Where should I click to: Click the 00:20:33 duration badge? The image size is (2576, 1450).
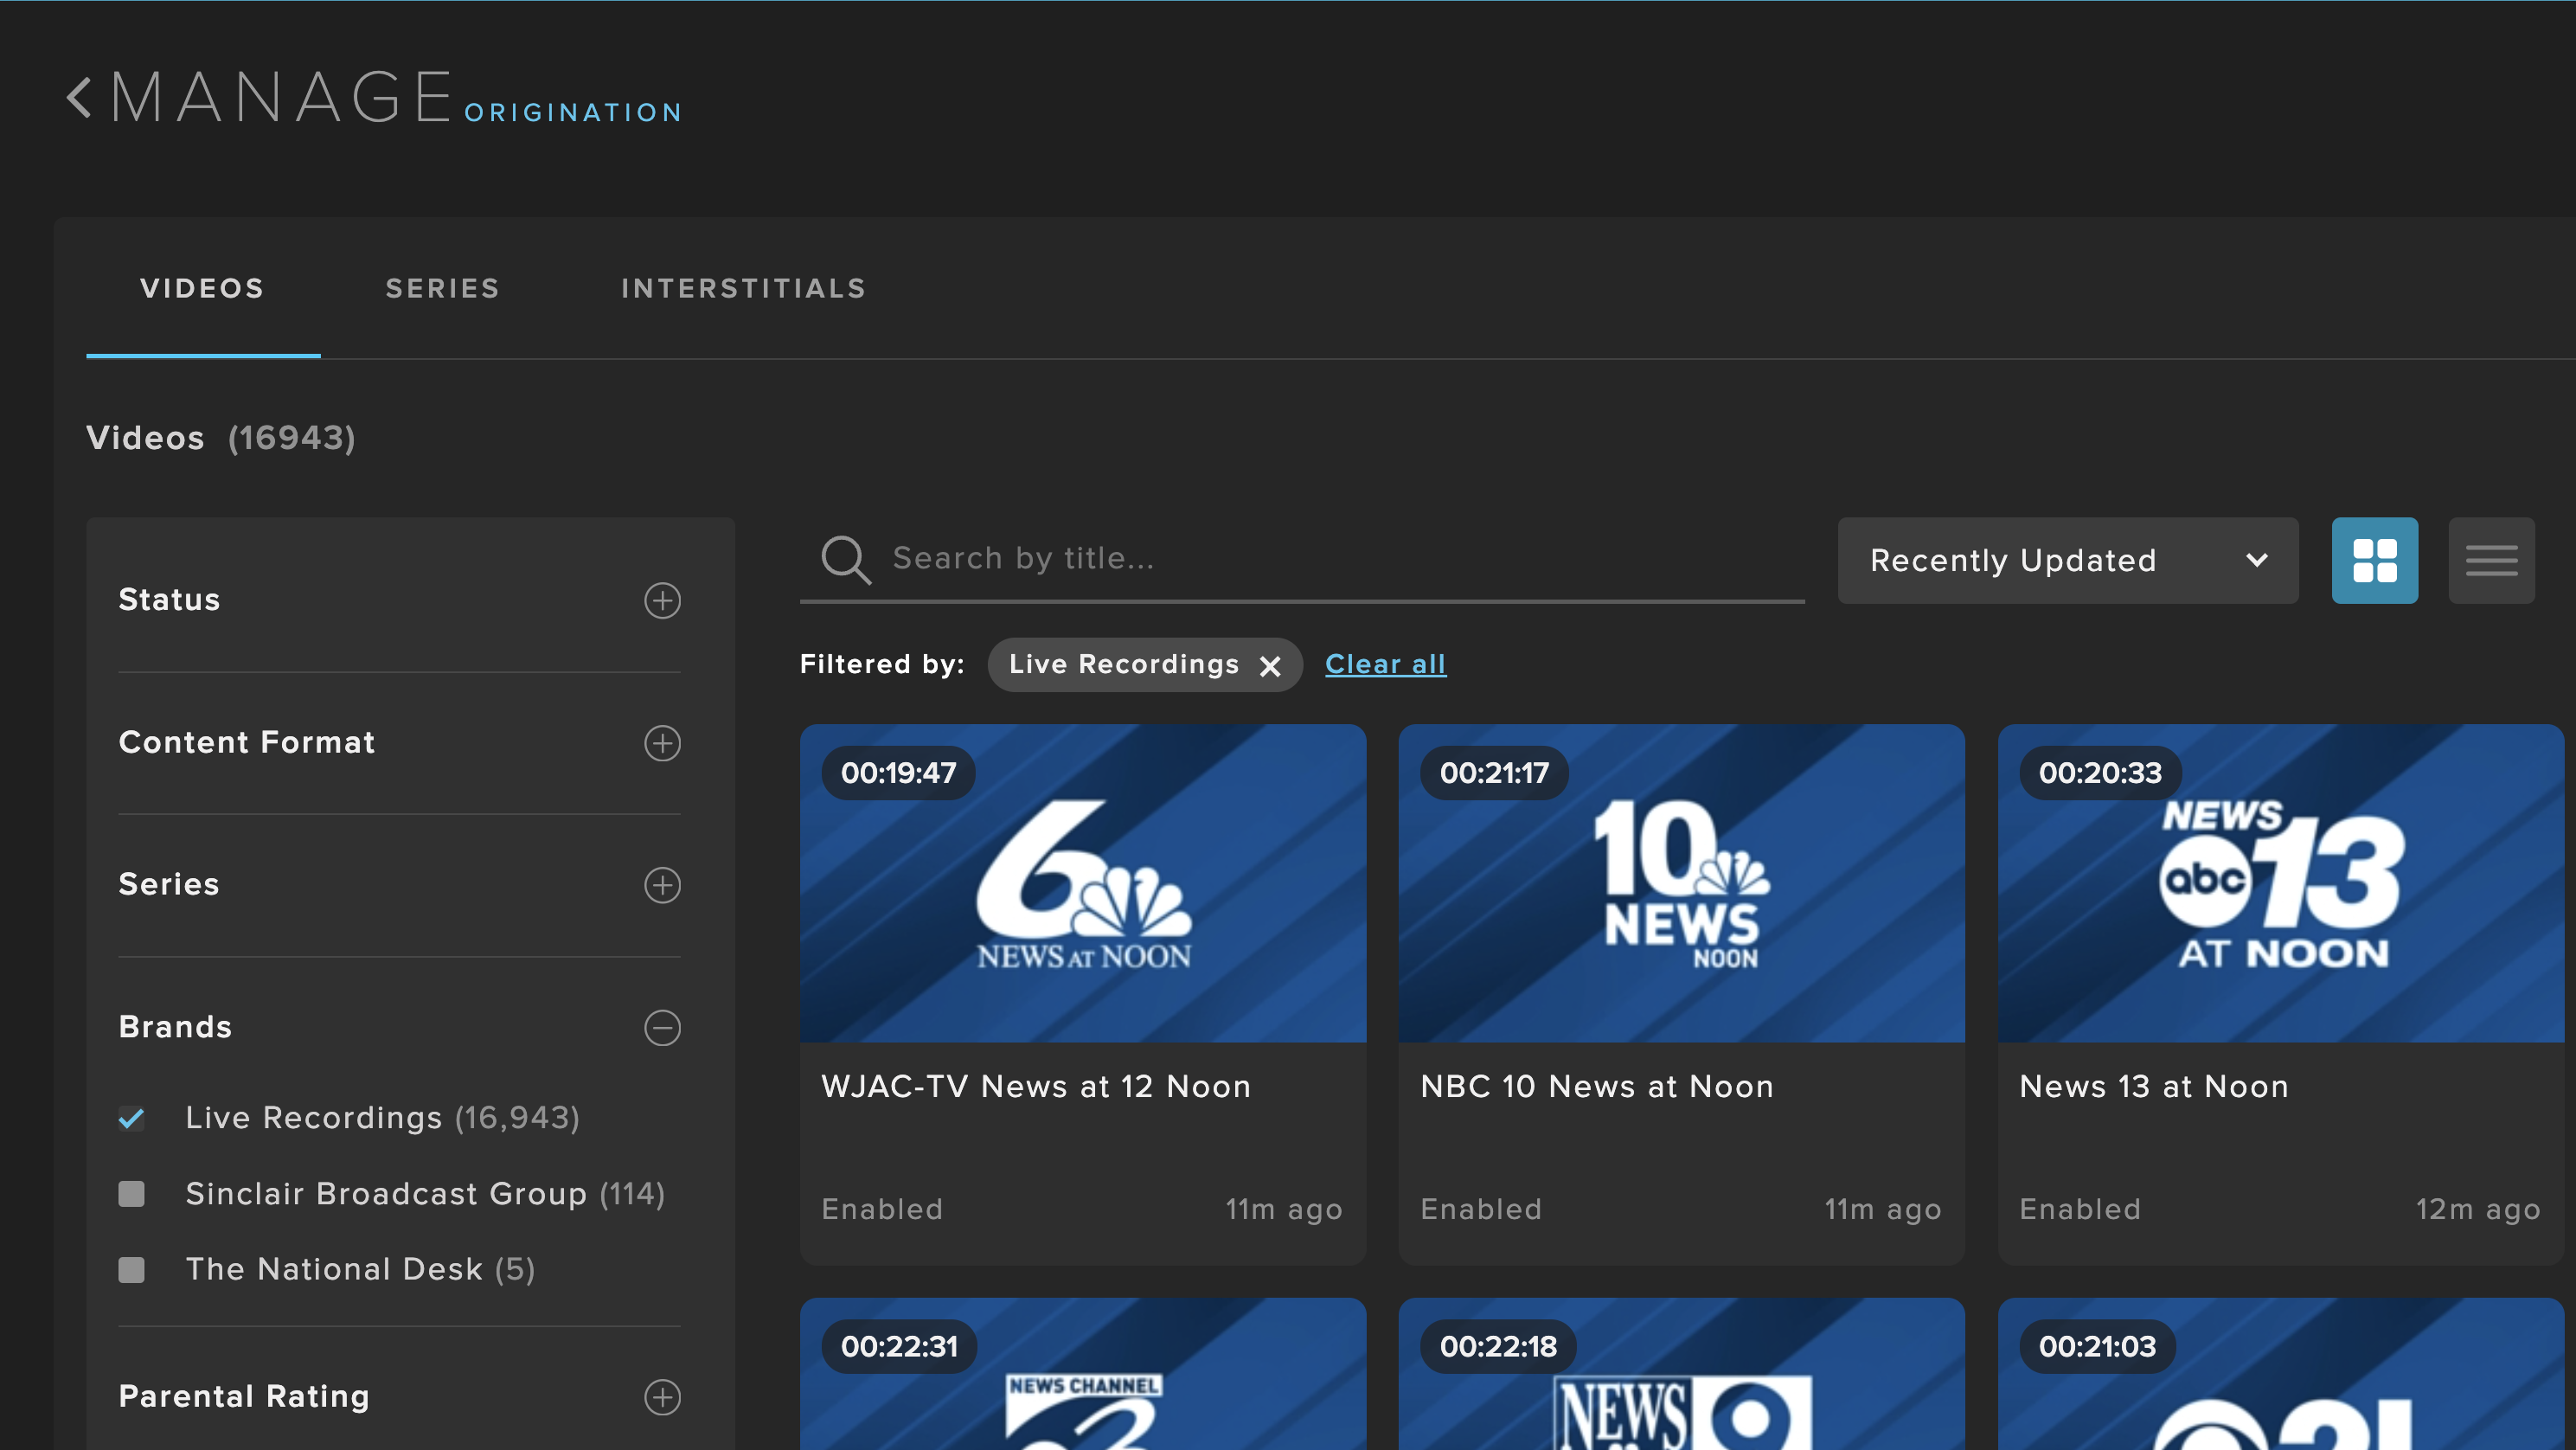(2100, 773)
